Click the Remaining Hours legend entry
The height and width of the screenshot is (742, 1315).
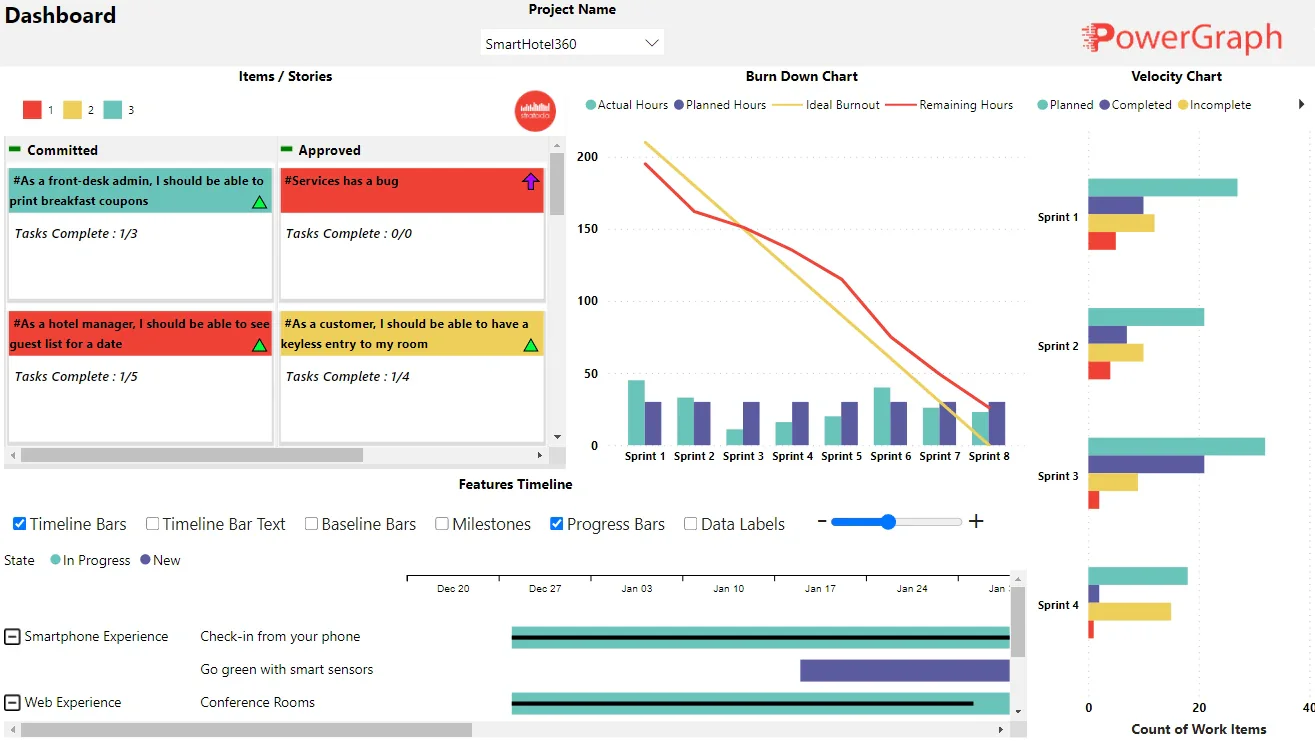pos(951,105)
